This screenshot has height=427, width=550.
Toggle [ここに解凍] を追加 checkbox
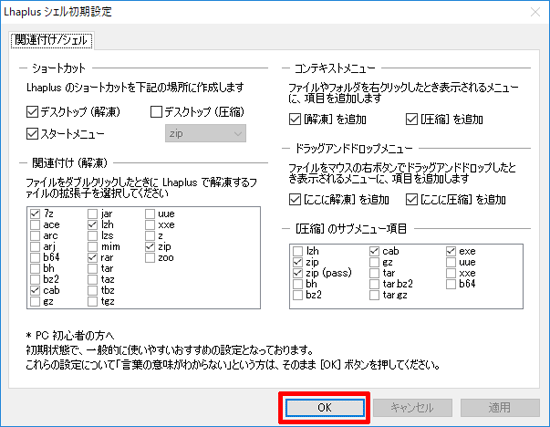coord(295,200)
